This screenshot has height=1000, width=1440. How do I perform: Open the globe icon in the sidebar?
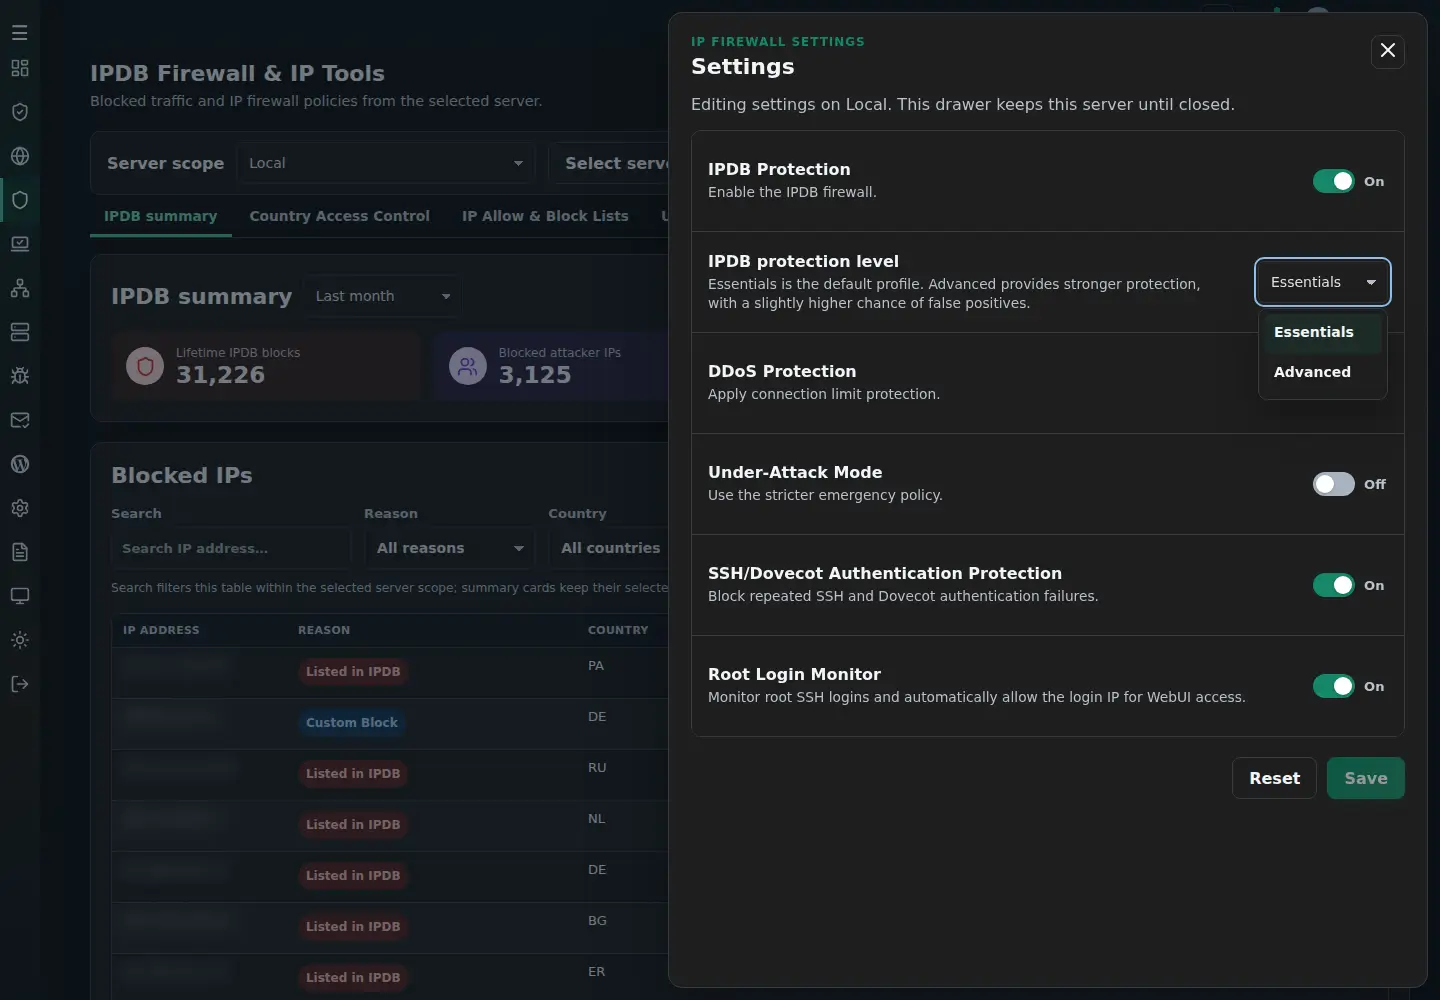[x=20, y=156]
